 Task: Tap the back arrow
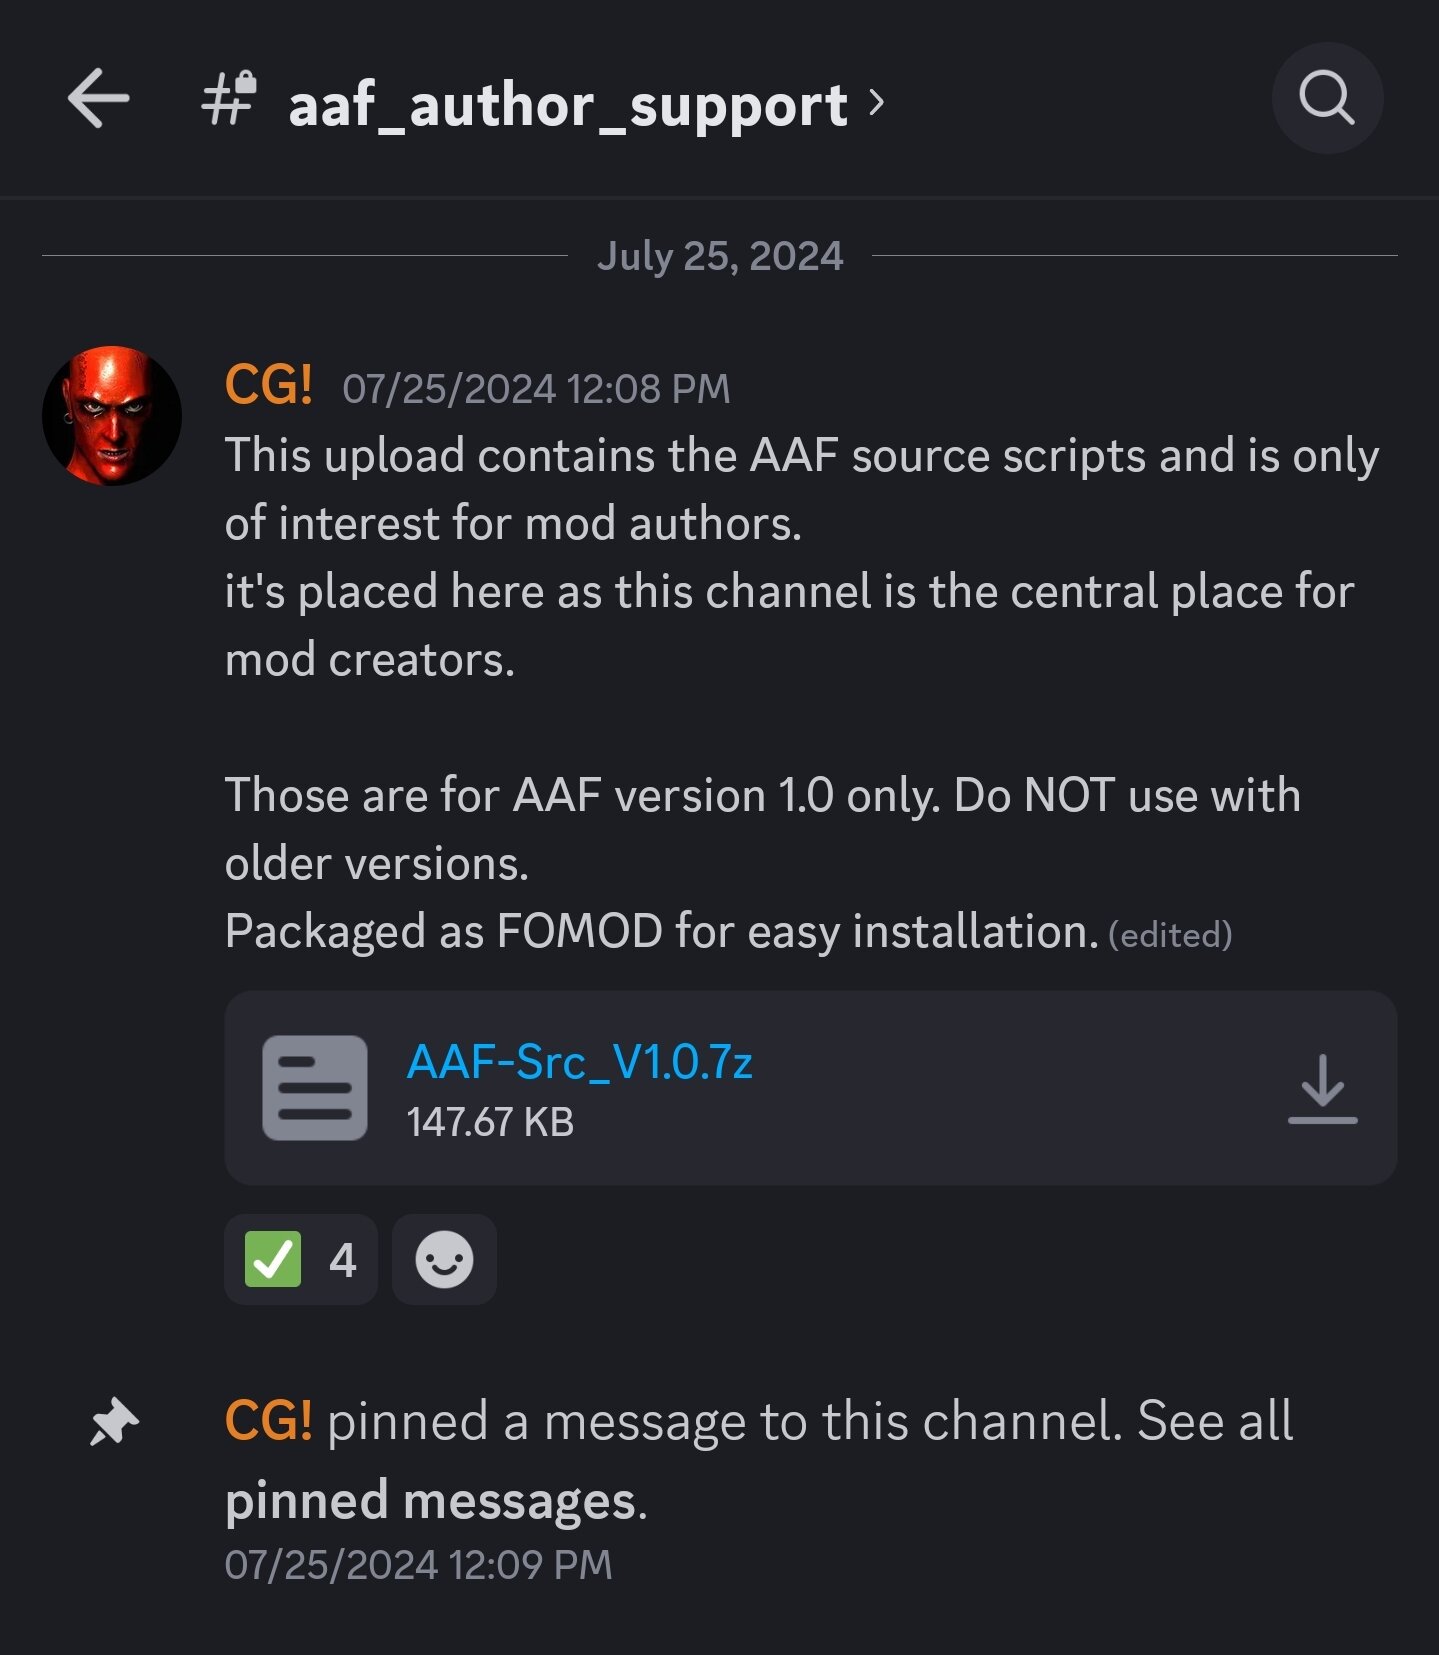coord(98,99)
